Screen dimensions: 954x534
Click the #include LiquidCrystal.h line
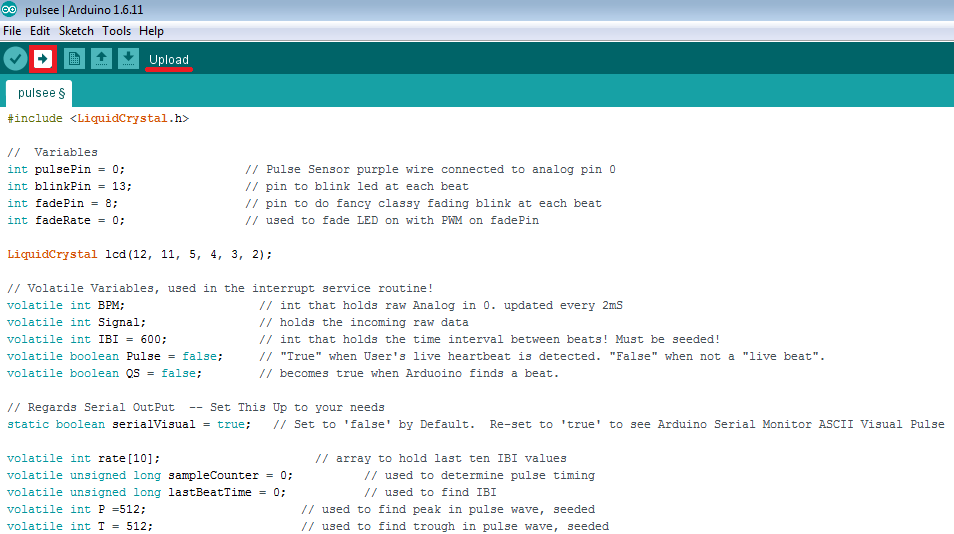click(x=98, y=119)
